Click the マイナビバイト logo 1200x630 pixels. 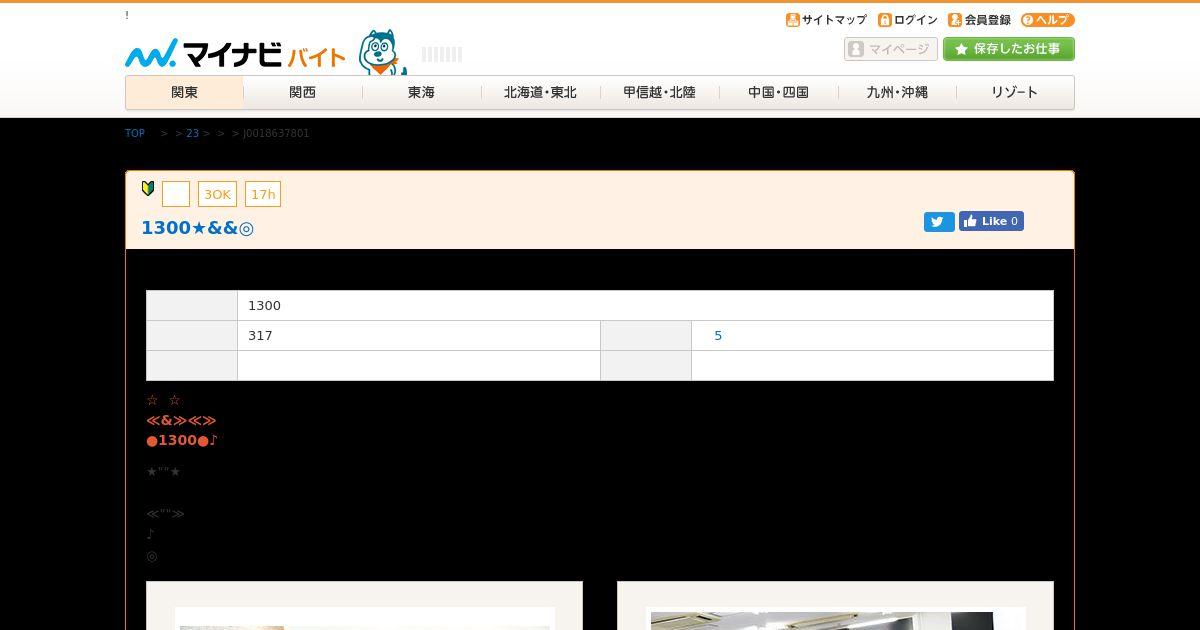[235, 53]
